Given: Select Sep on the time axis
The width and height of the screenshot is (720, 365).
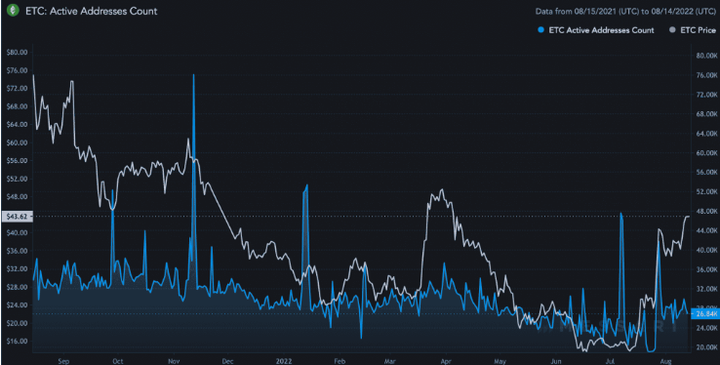Looking at the screenshot, I should point(63,360).
